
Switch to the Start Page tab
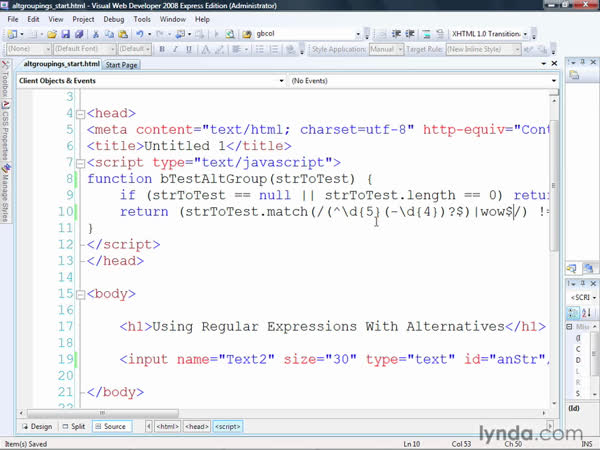[x=121, y=65]
